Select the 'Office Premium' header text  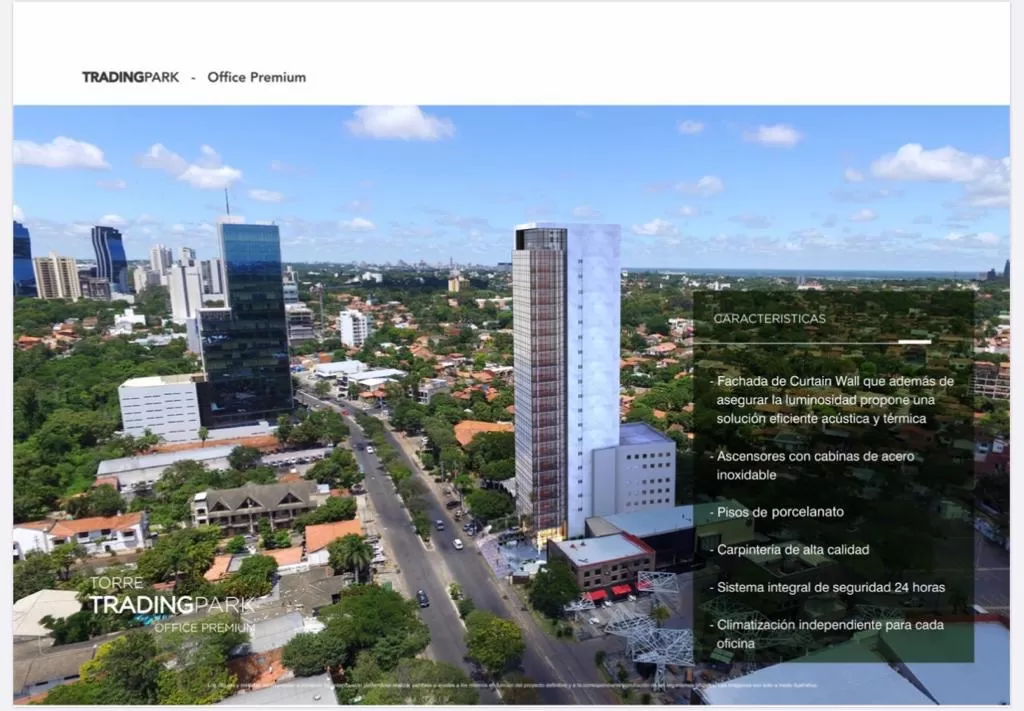click(x=257, y=77)
